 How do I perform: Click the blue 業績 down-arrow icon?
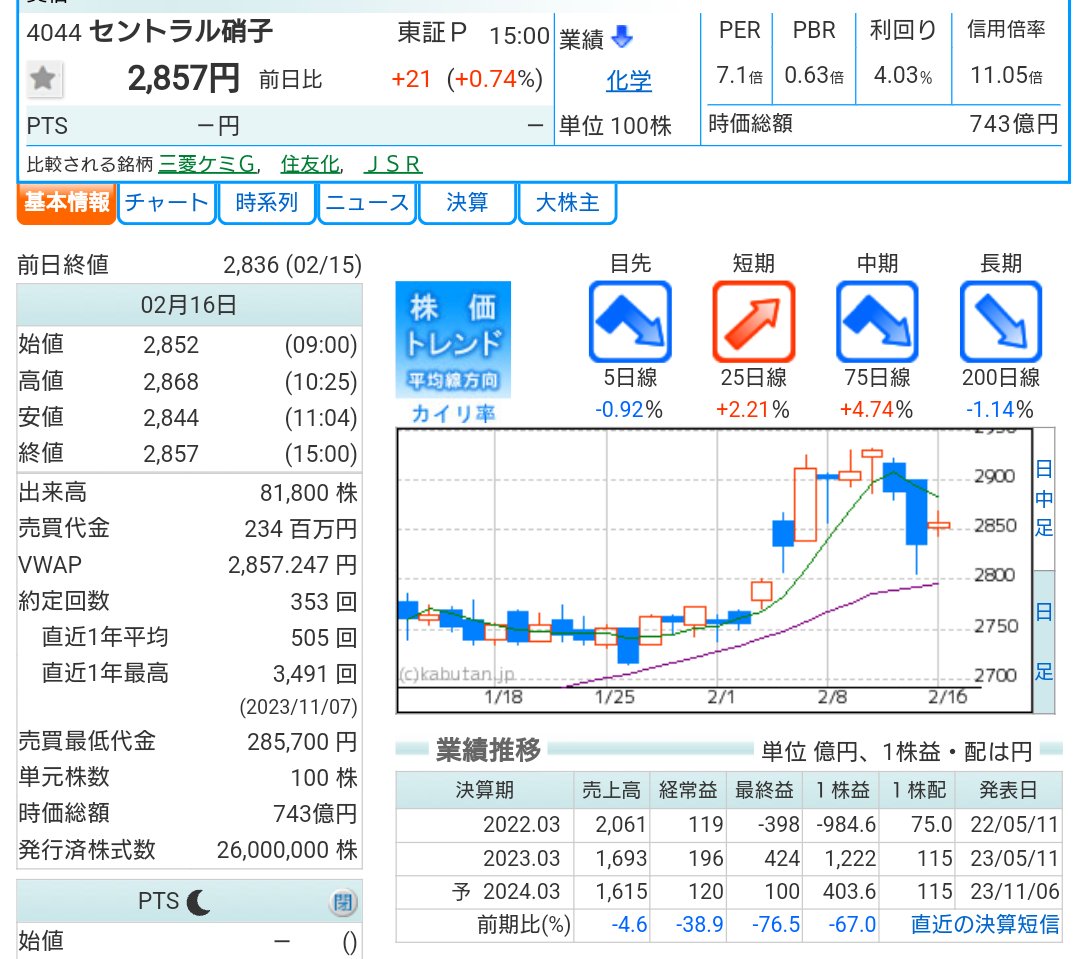(622, 37)
